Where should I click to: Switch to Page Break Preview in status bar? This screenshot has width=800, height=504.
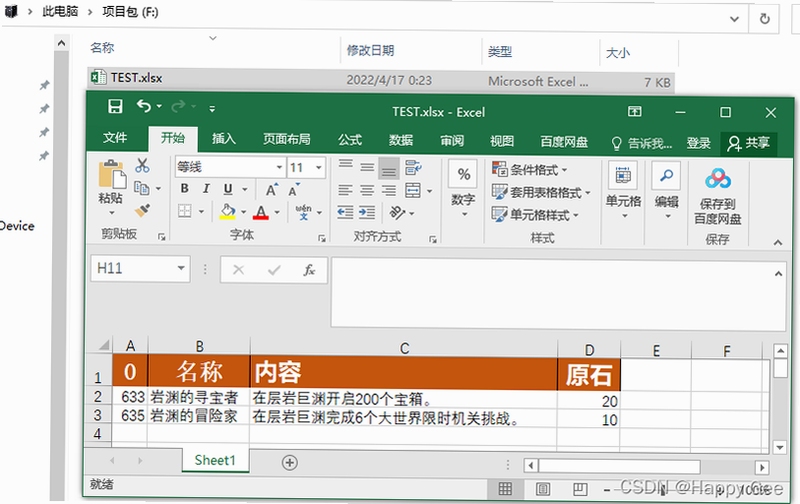580,489
